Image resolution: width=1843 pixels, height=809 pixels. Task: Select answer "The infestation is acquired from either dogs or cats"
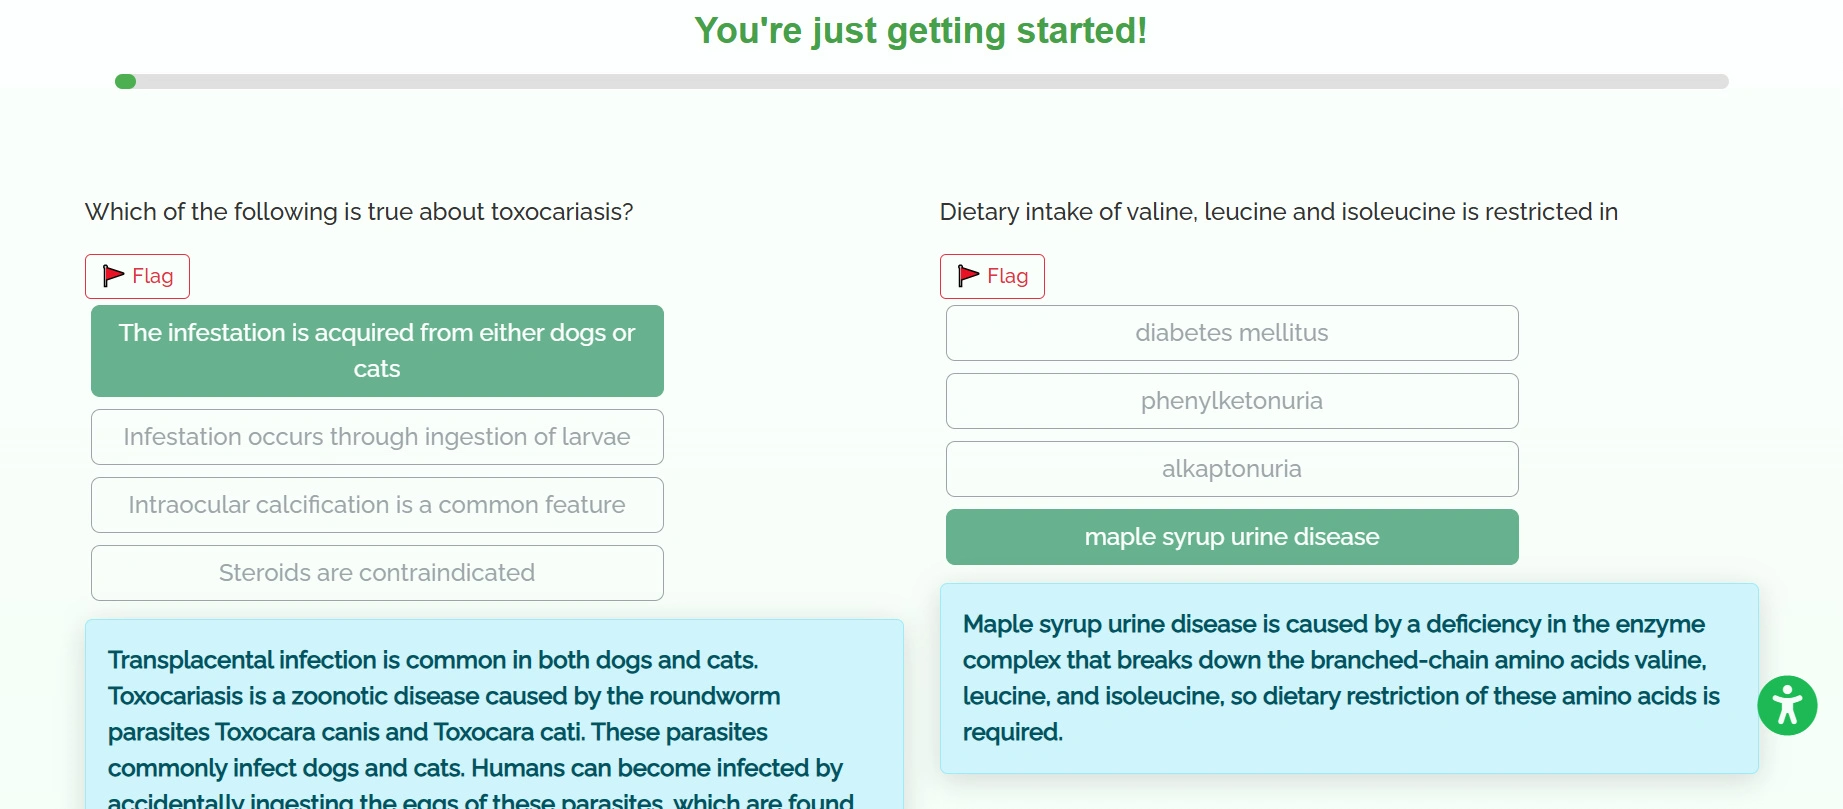(x=377, y=351)
